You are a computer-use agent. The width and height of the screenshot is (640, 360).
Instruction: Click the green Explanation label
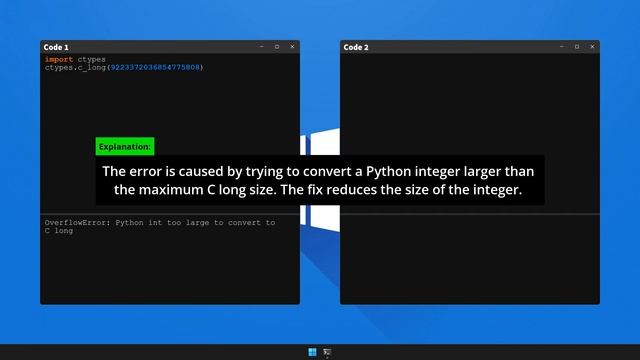point(125,147)
